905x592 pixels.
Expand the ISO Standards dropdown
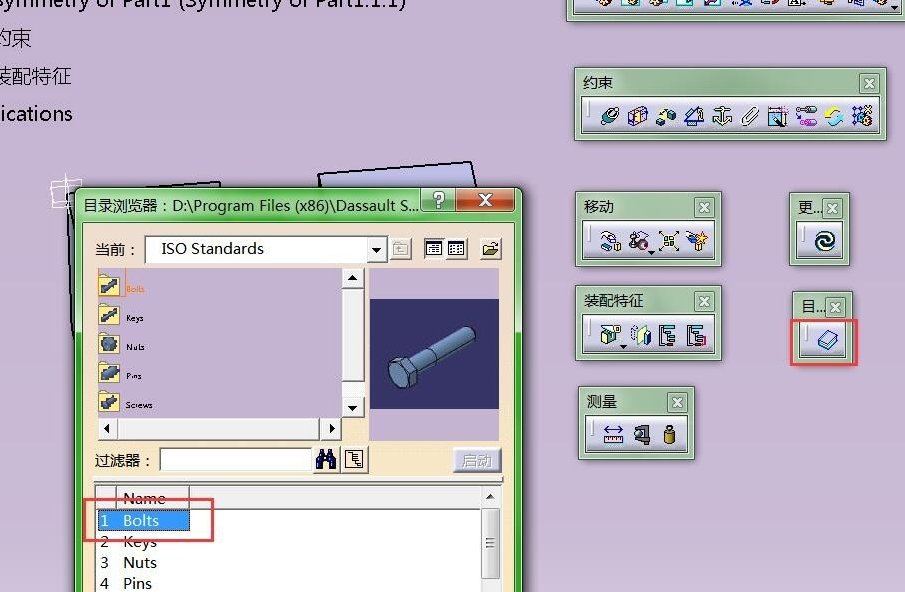[376, 250]
